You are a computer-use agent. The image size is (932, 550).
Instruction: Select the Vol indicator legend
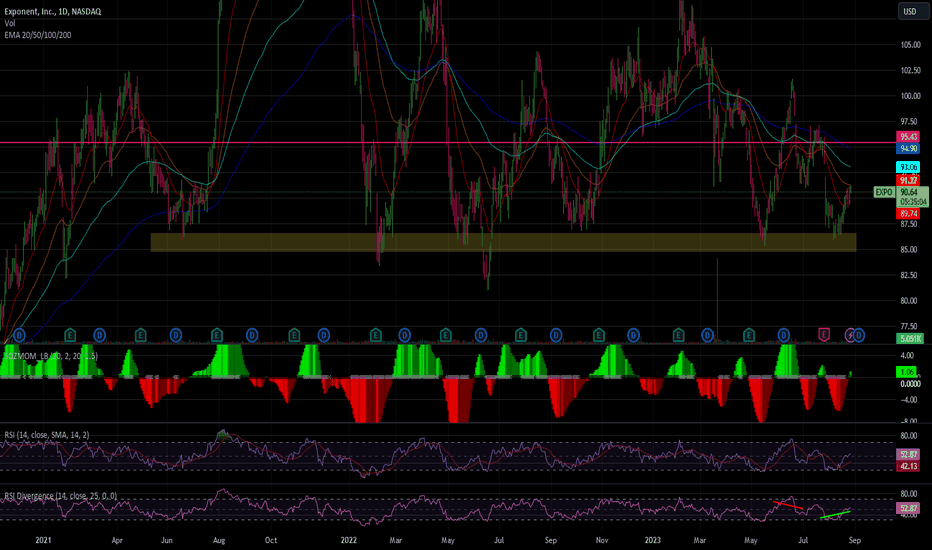click(x=10, y=23)
